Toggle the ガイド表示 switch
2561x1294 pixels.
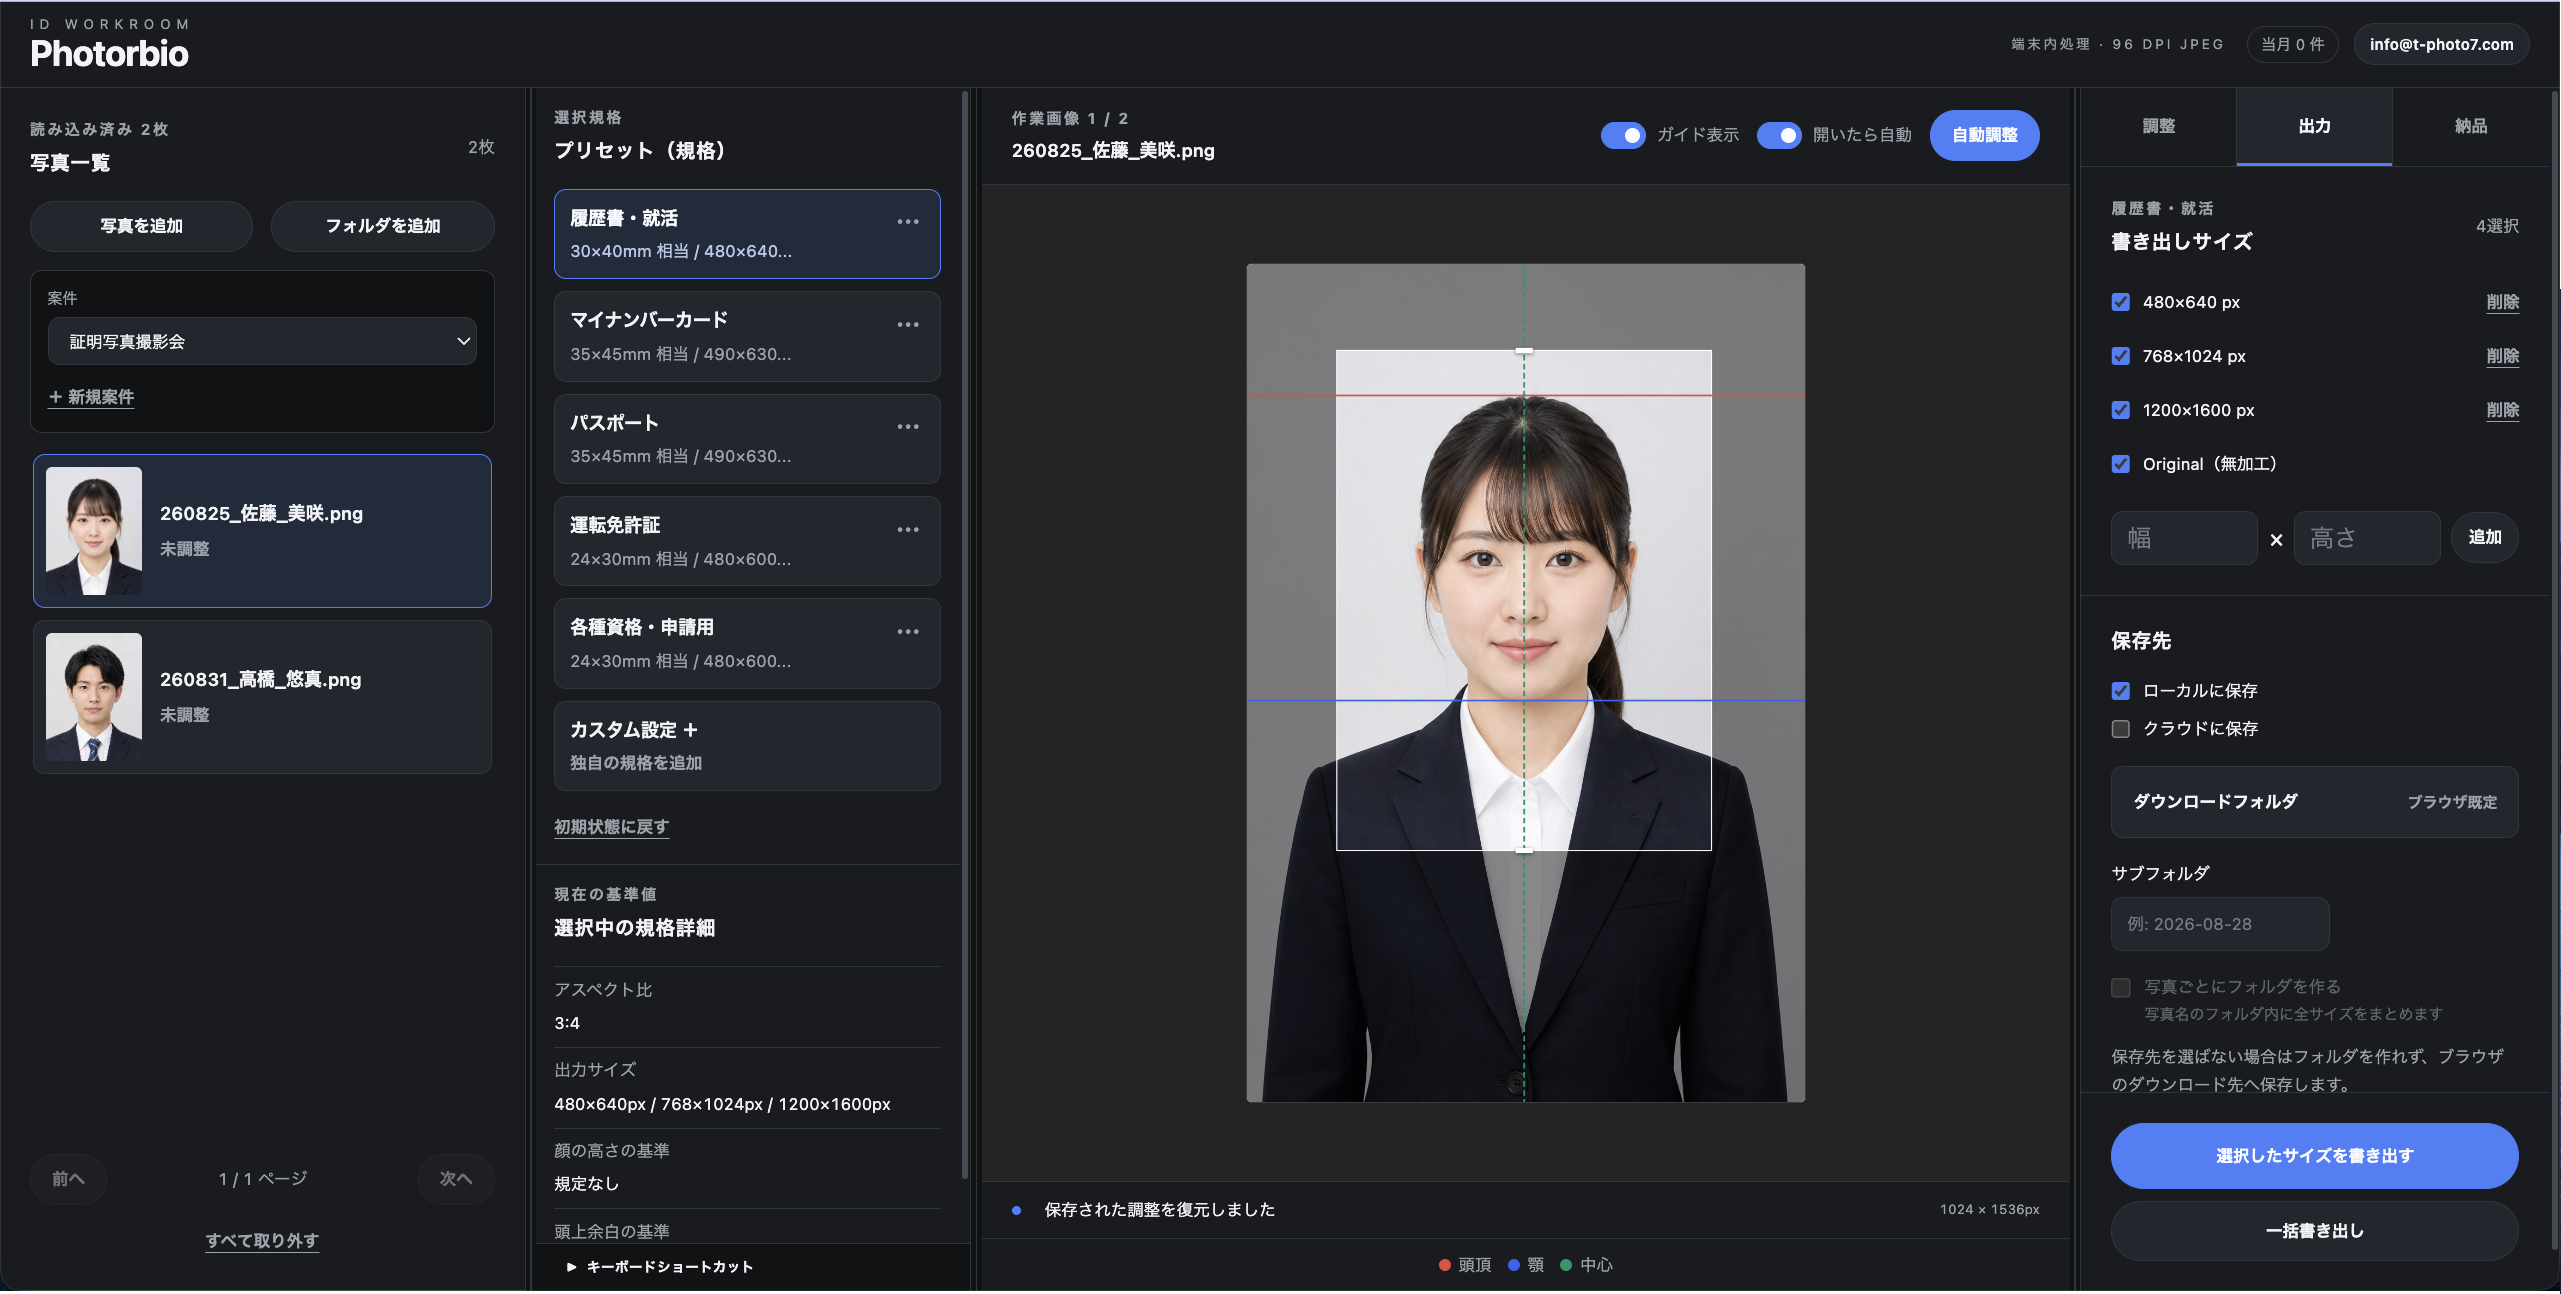click(x=1623, y=135)
